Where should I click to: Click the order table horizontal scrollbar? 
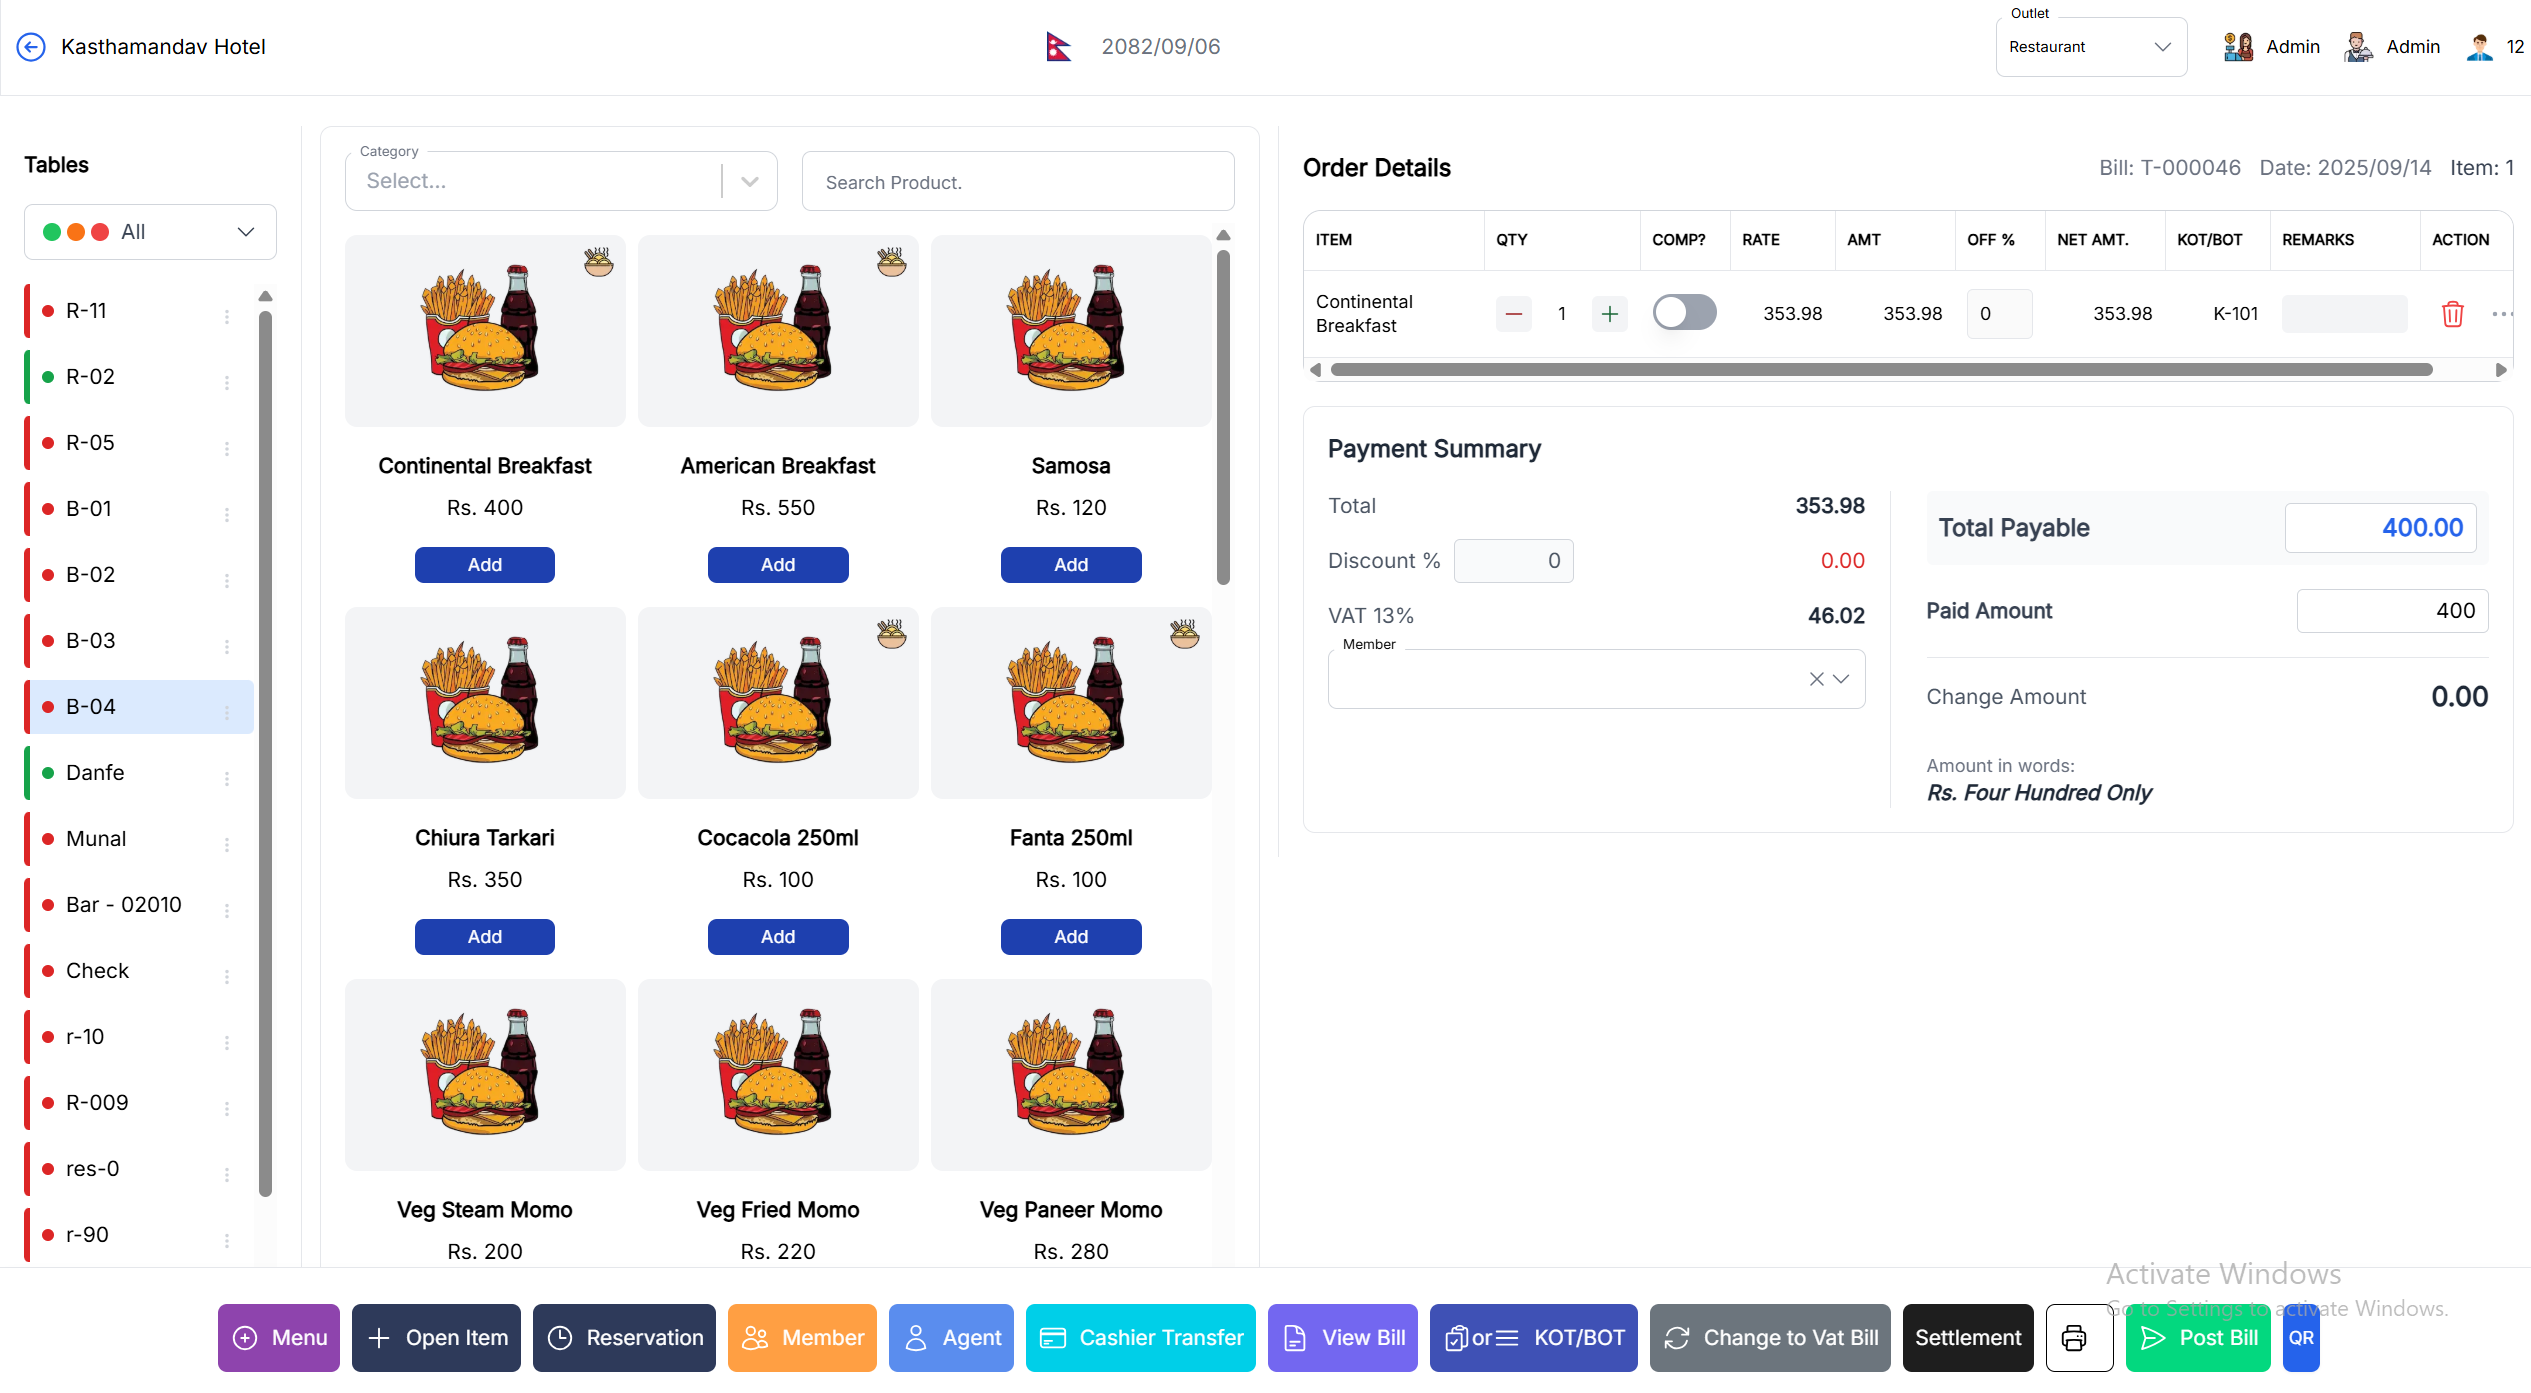pos(1880,370)
